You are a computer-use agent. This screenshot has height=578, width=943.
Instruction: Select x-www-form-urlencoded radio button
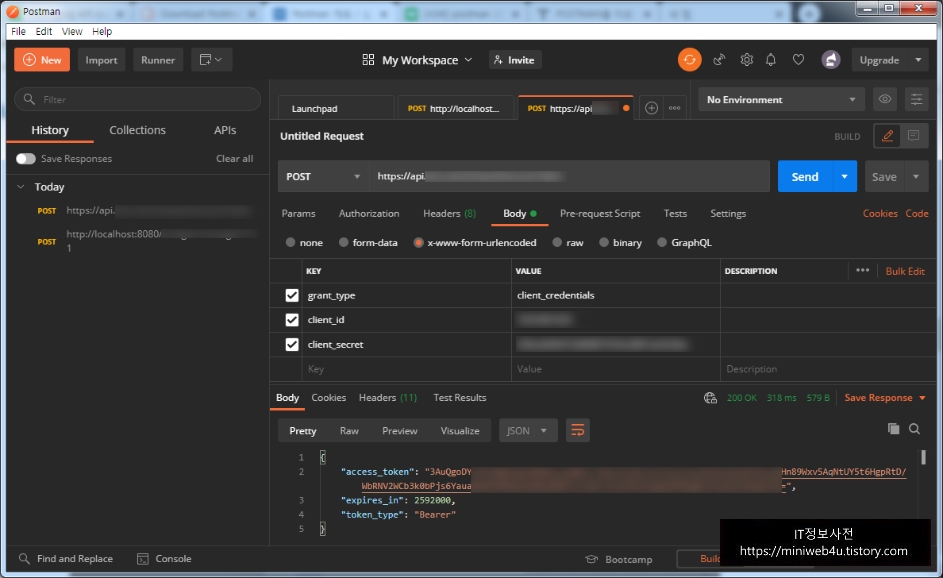tap(418, 242)
